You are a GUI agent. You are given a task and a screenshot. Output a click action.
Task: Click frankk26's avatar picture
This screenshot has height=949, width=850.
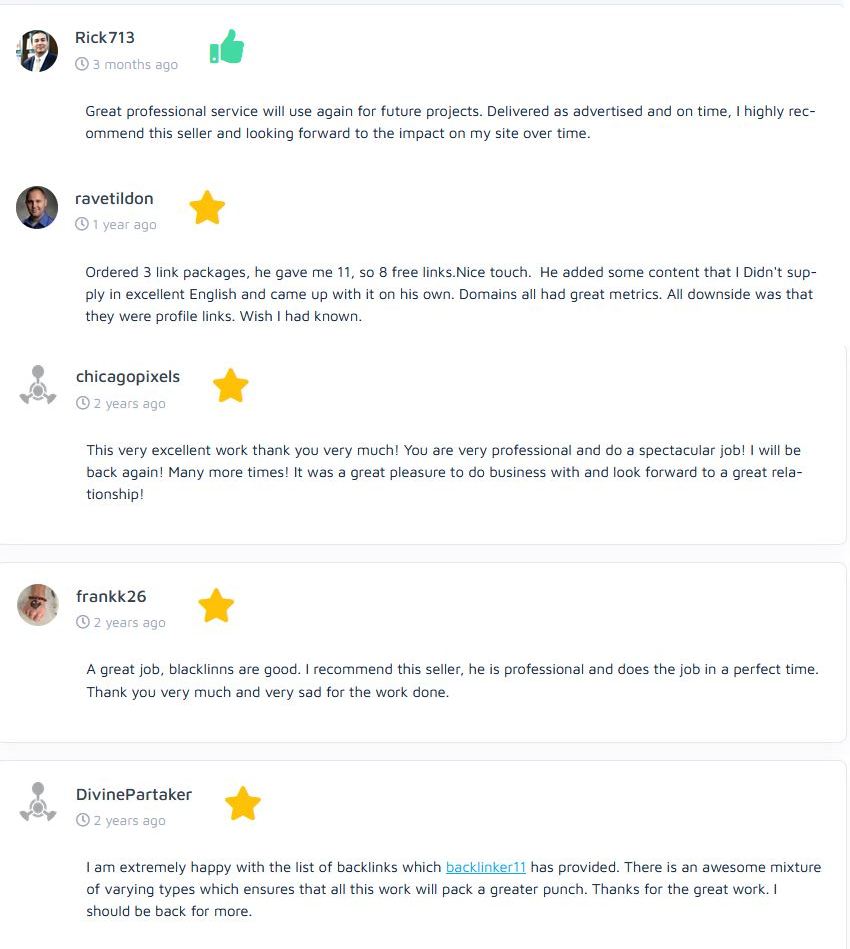tap(38, 605)
